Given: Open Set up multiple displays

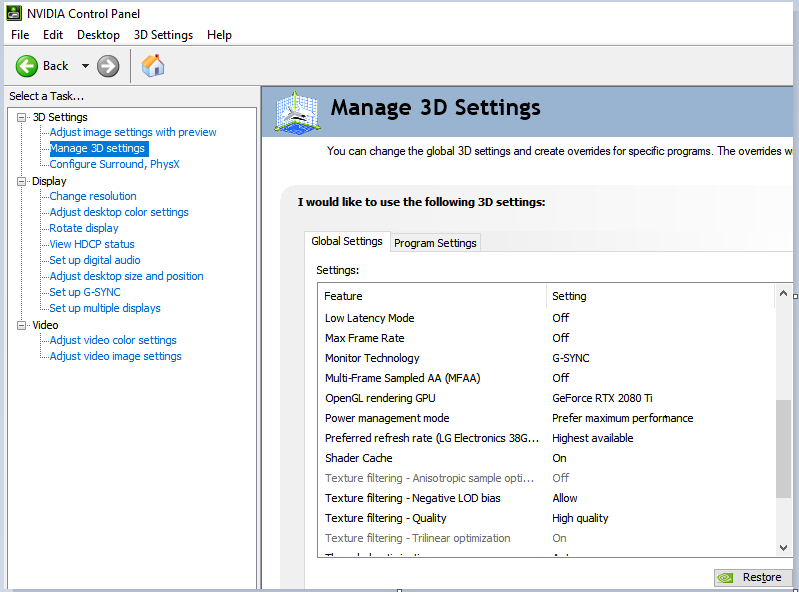Looking at the screenshot, I should pos(105,308).
